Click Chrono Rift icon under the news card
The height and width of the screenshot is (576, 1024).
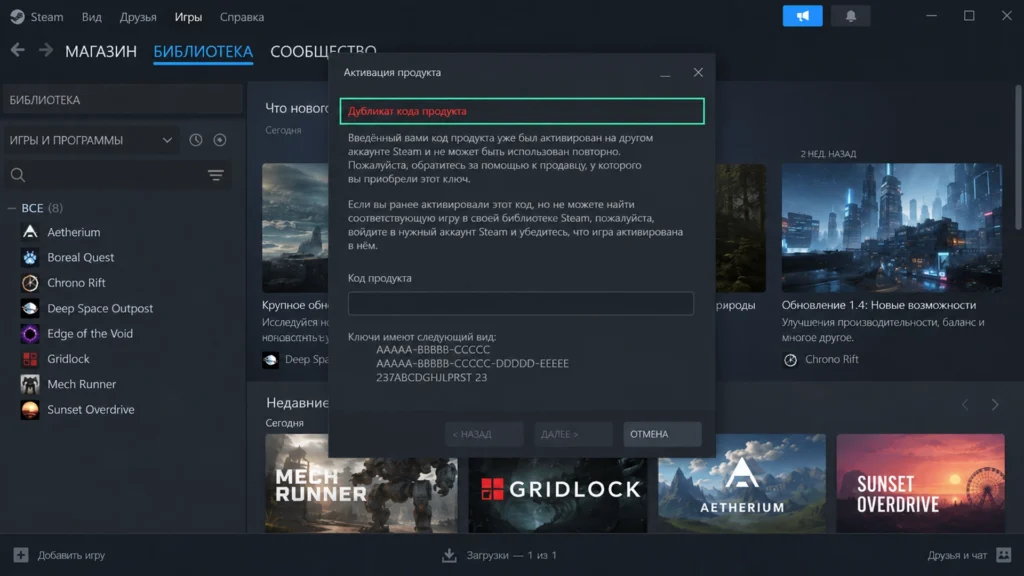coord(790,360)
